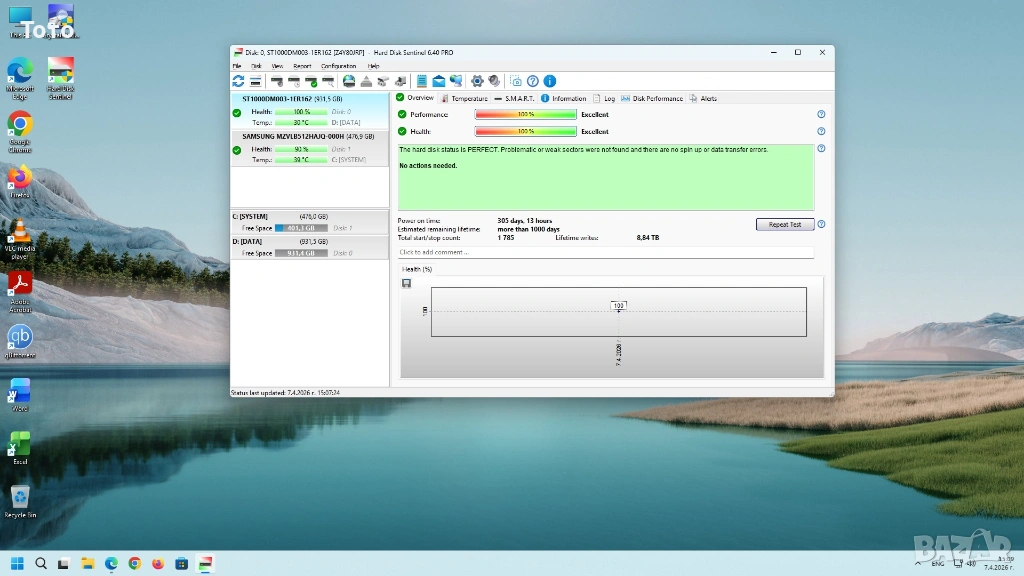Image resolution: width=1024 pixels, height=576 pixels.
Task: Click the help icon next to Repeat Test
Action: coord(821,225)
